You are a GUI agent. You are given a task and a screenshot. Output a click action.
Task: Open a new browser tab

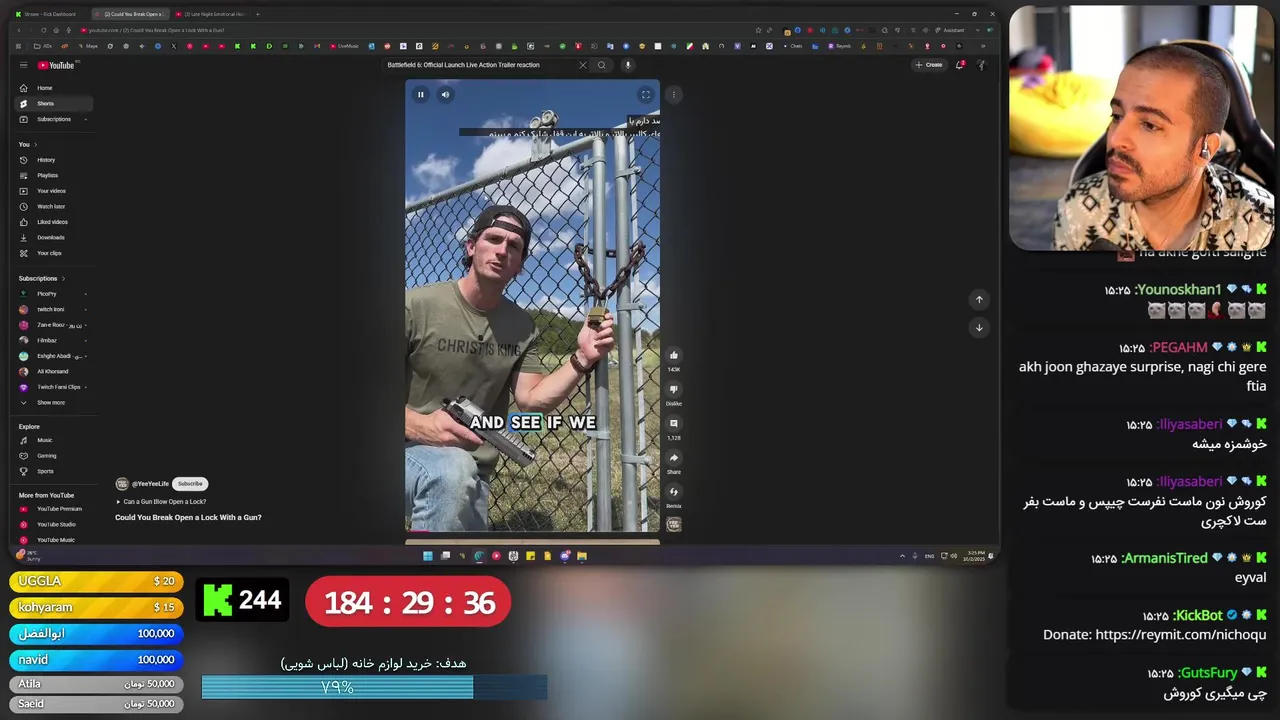click(x=258, y=14)
